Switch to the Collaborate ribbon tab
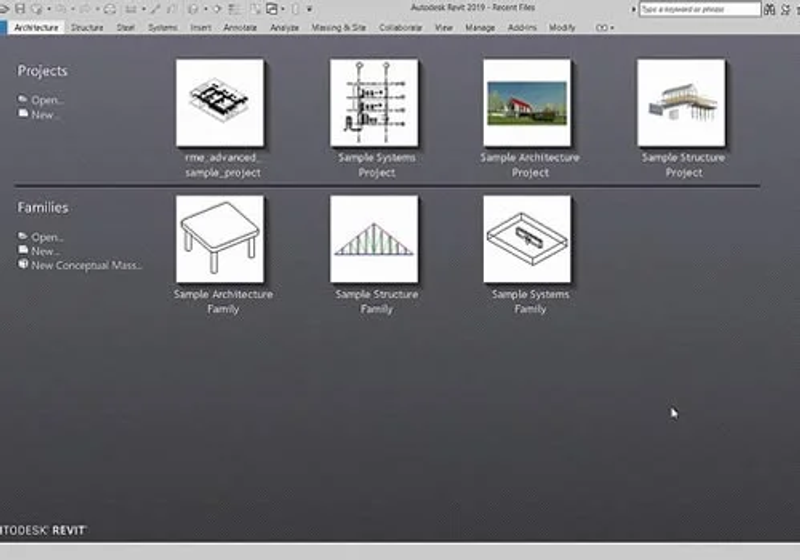Viewport: 800px width, 560px height. [x=401, y=28]
